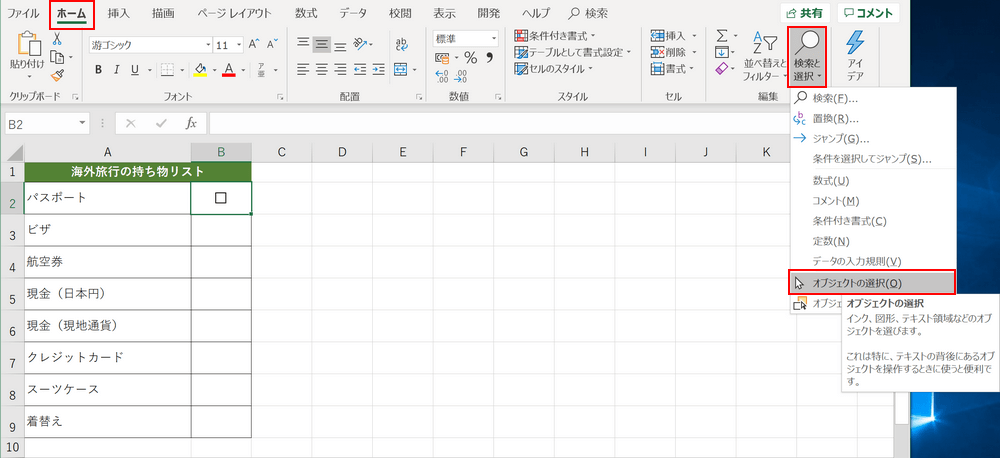Switch to the 表示 tab
This screenshot has width=1000, height=458.
pyautogui.click(x=444, y=13)
